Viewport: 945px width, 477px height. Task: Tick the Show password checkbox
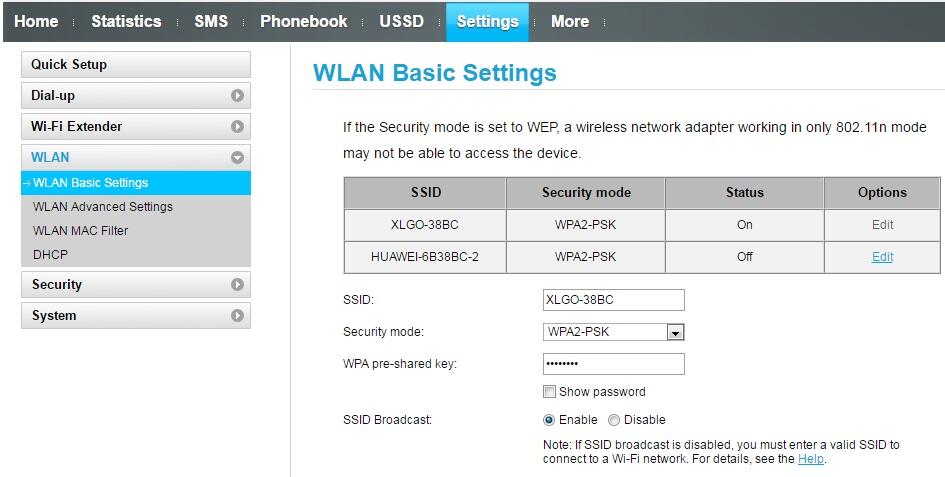pyautogui.click(x=549, y=392)
